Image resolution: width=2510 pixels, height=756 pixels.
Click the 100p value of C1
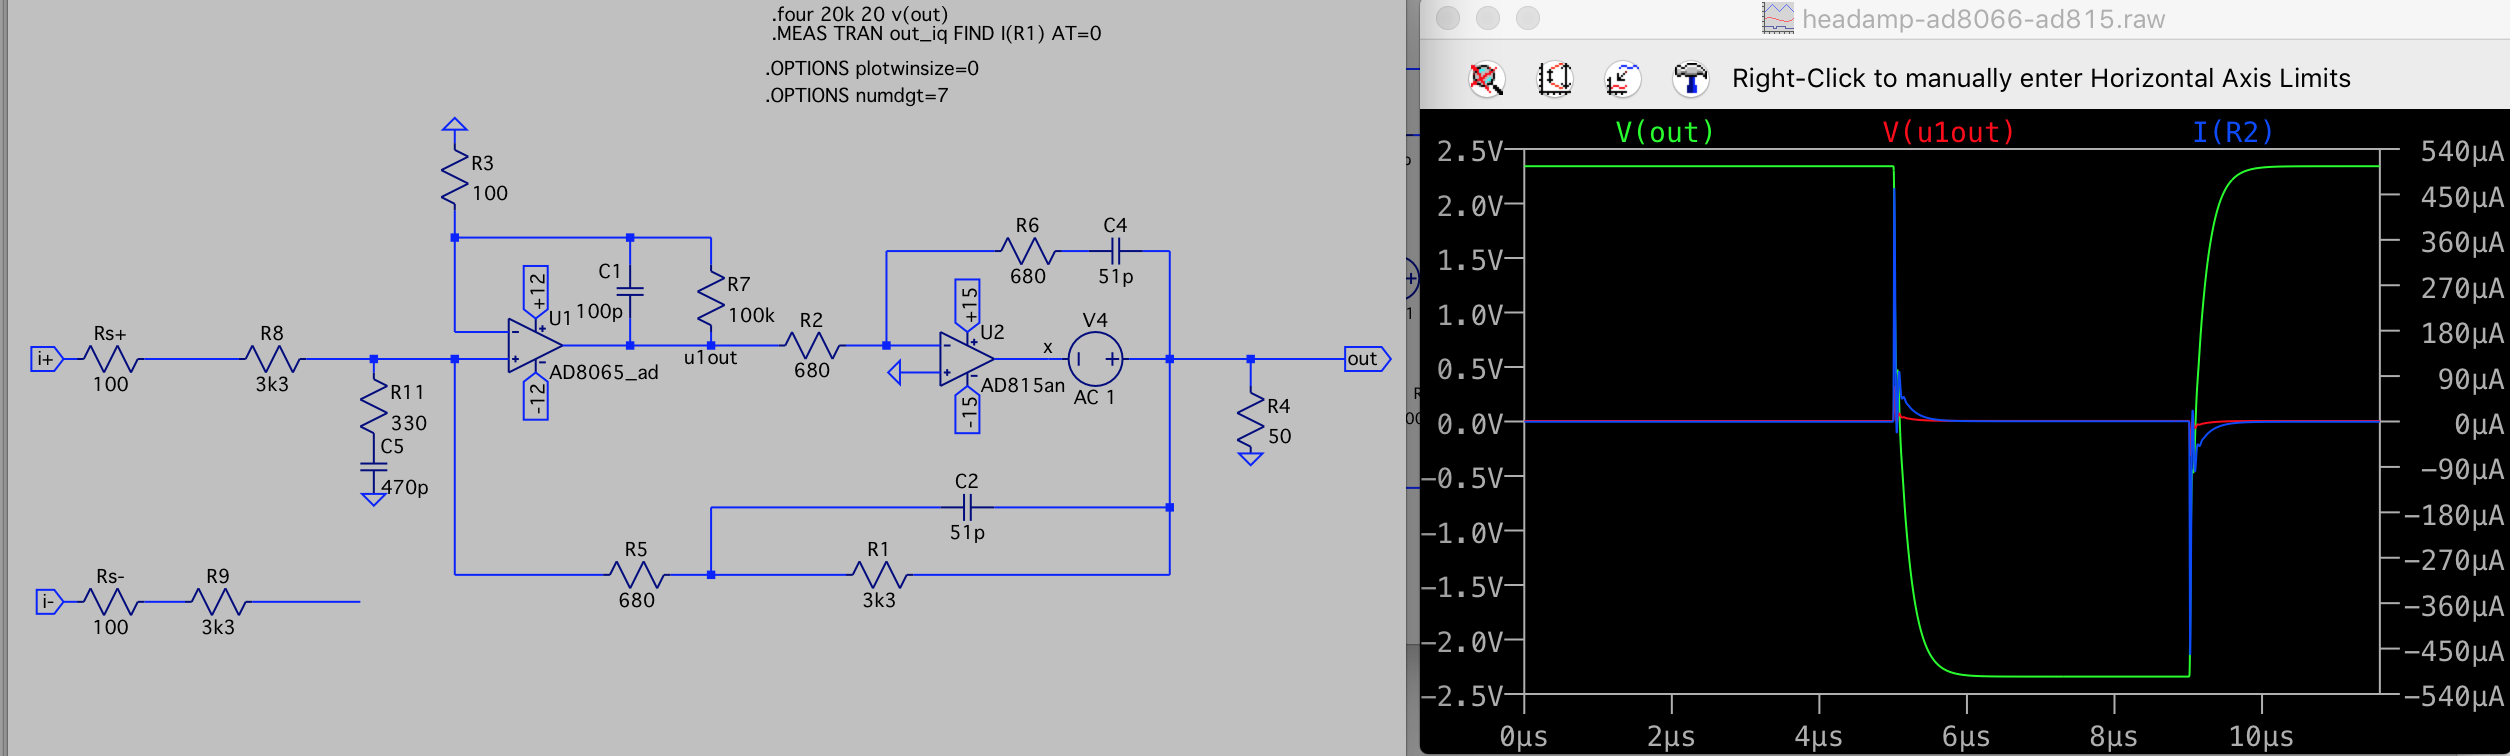[x=599, y=311]
